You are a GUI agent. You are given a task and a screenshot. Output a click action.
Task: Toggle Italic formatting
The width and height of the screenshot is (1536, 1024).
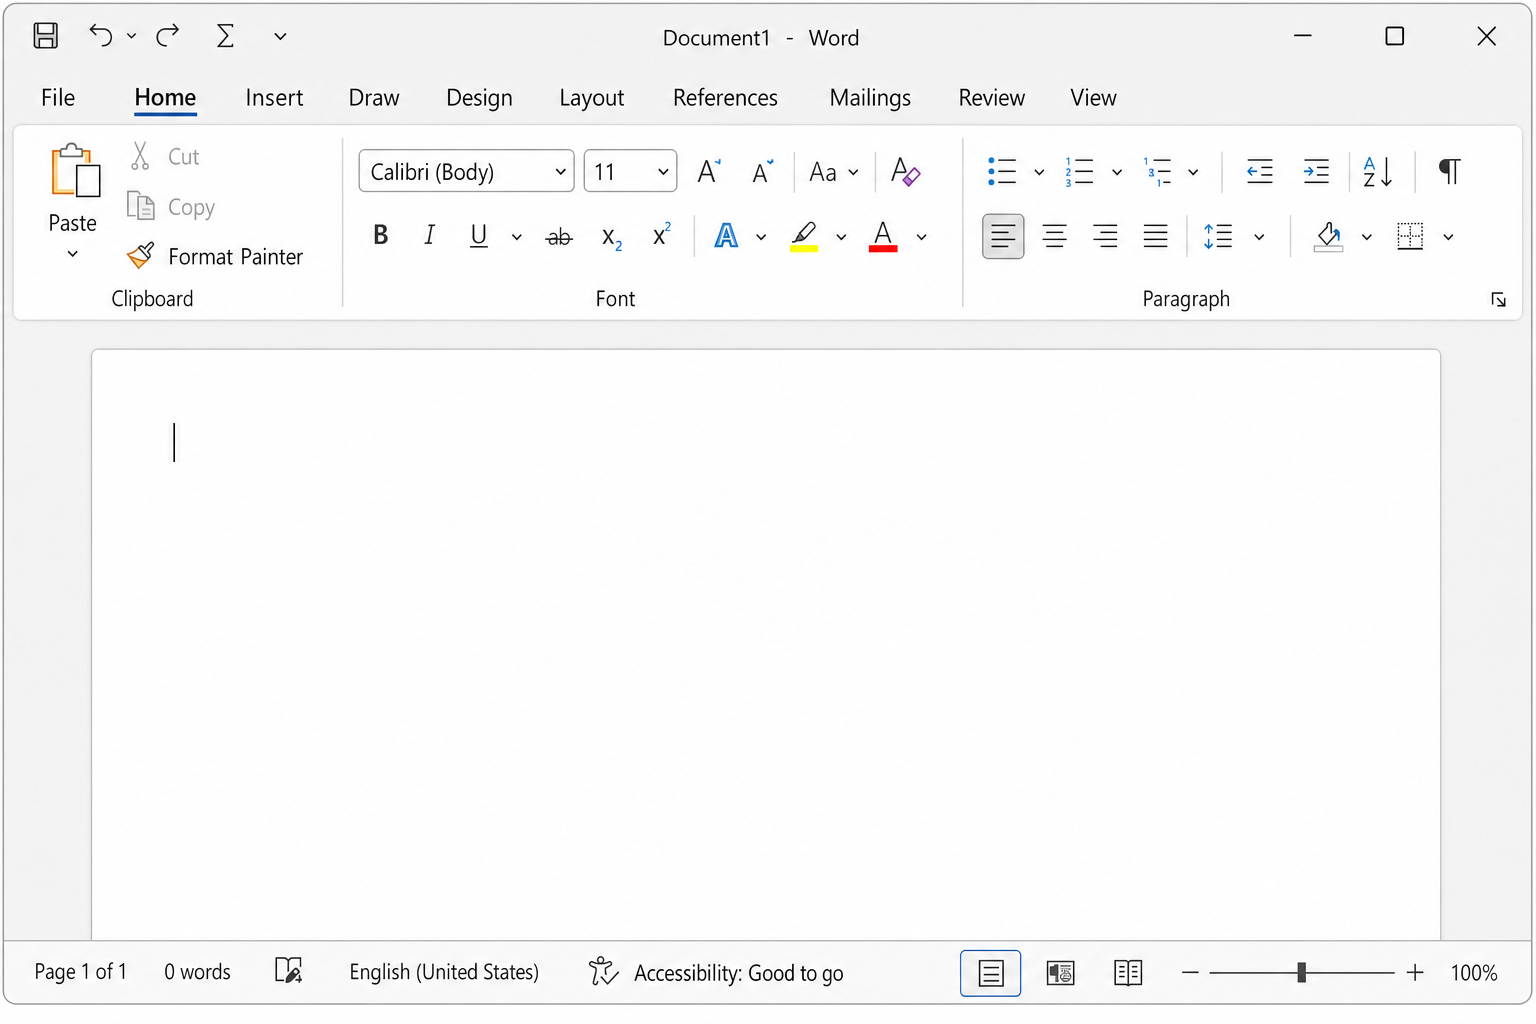[429, 235]
